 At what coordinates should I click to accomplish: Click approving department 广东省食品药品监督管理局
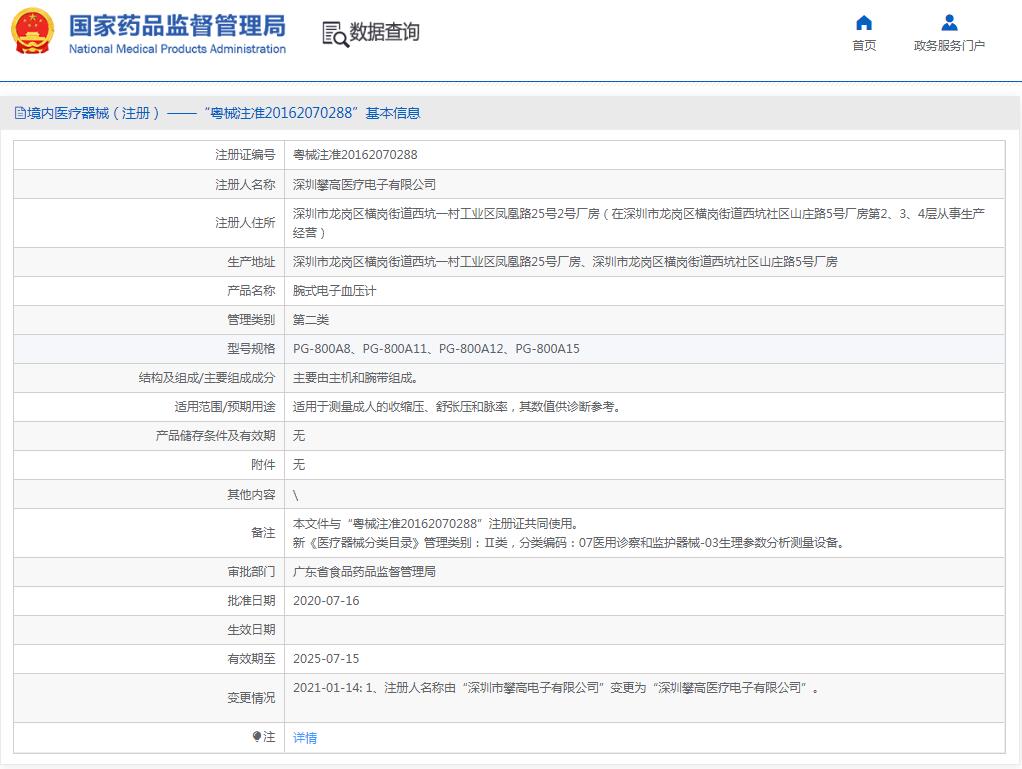point(364,572)
